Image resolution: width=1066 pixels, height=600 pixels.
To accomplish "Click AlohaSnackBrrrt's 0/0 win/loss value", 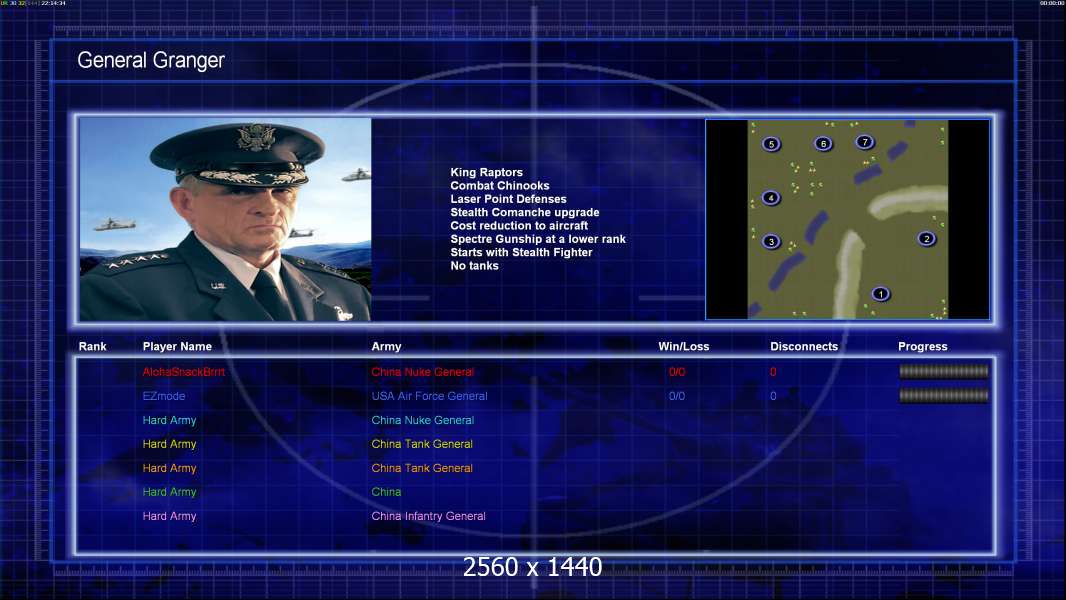I will pos(677,372).
